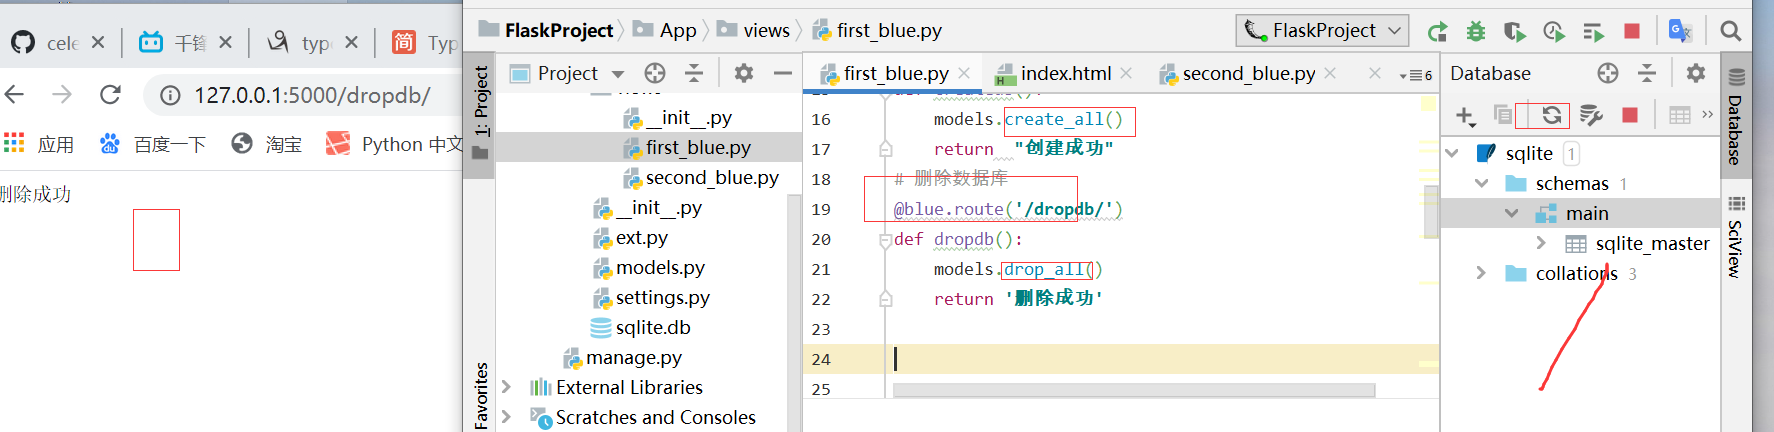Screen dimensions: 1774x432
Task: Collapse the sqlite data source node
Action: point(1453,153)
